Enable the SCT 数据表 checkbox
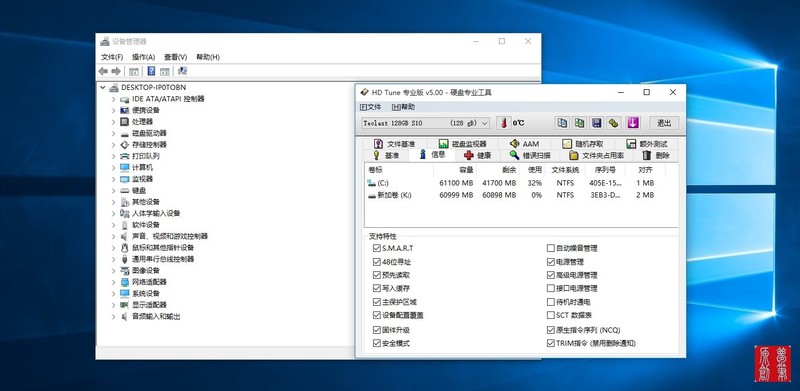This screenshot has height=391, width=800. 551,315
